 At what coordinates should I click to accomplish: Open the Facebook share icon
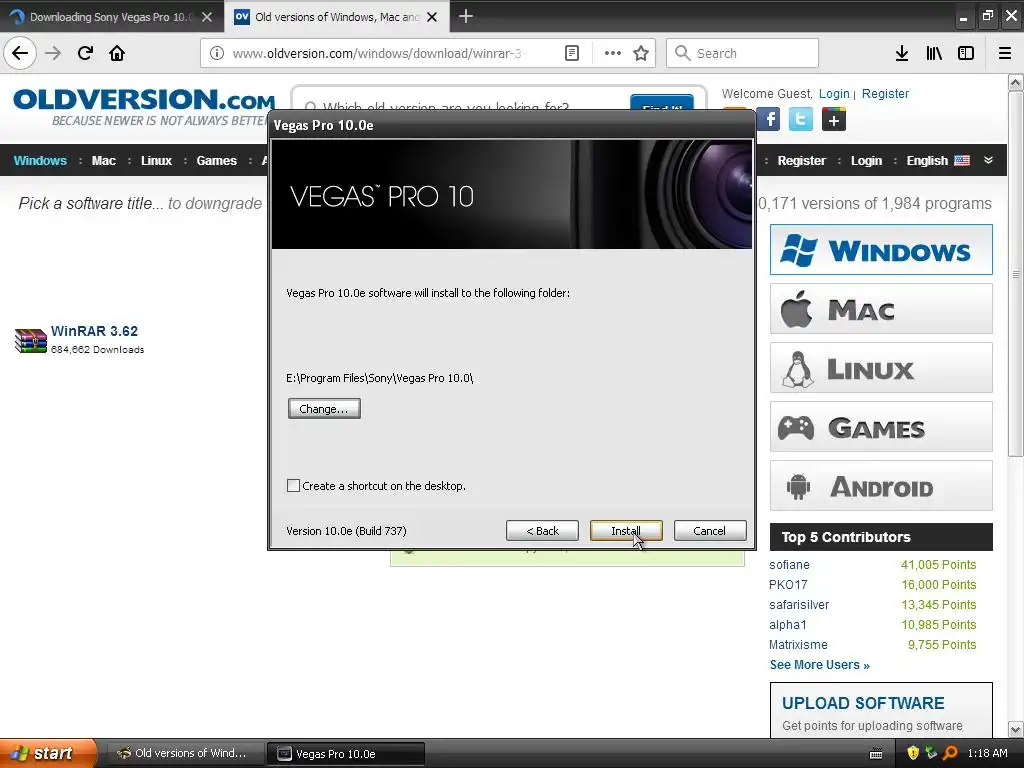769,120
